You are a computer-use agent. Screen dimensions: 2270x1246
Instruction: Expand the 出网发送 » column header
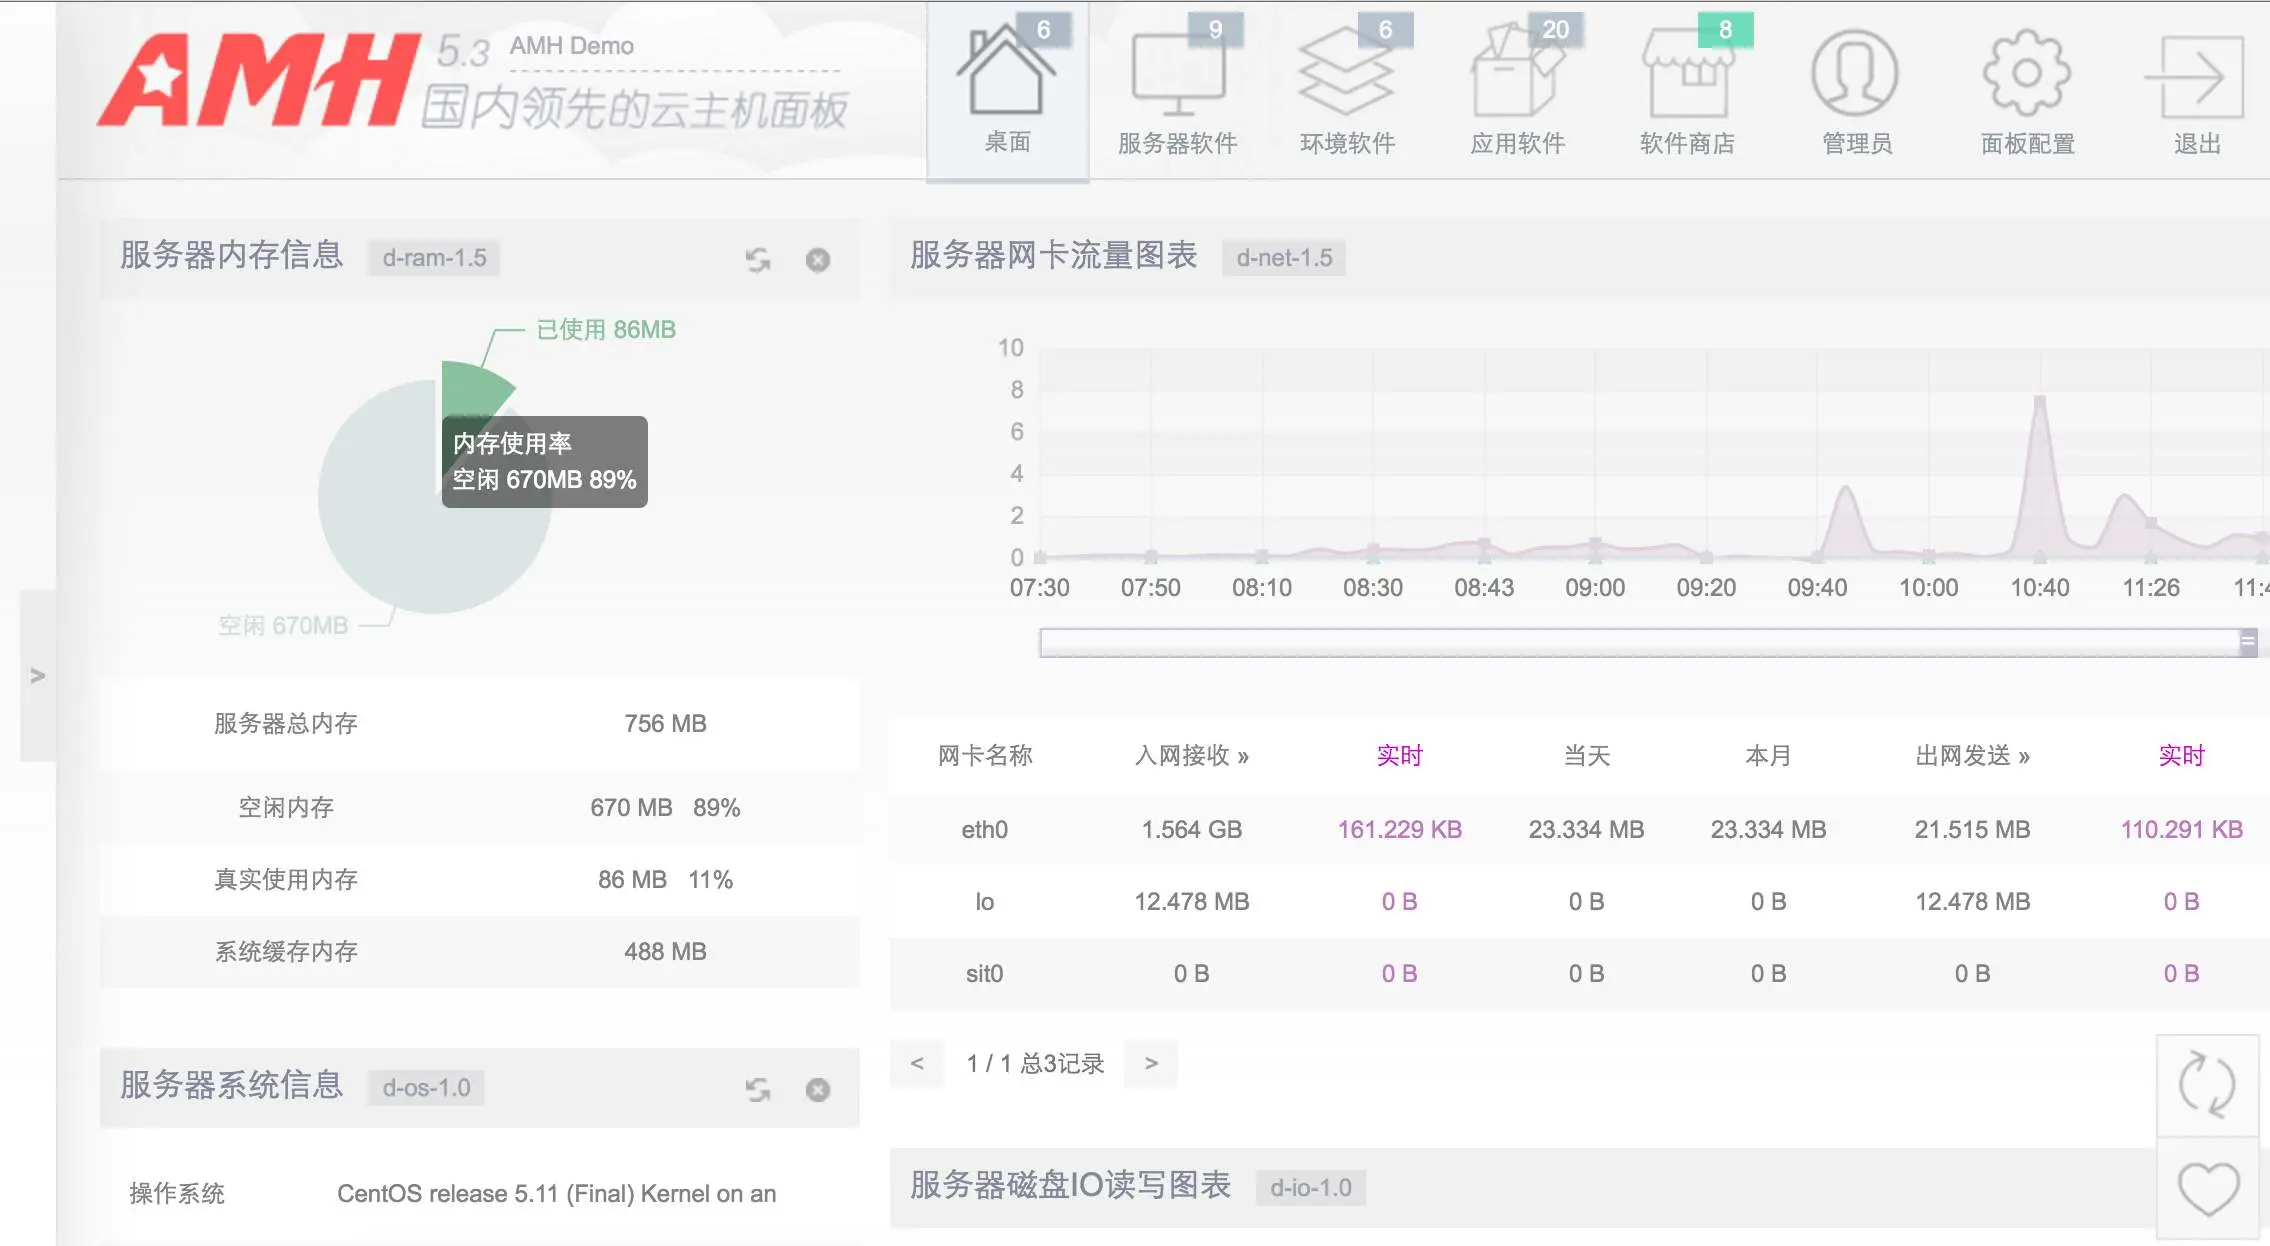pyautogui.click(x=1972, y=756)
